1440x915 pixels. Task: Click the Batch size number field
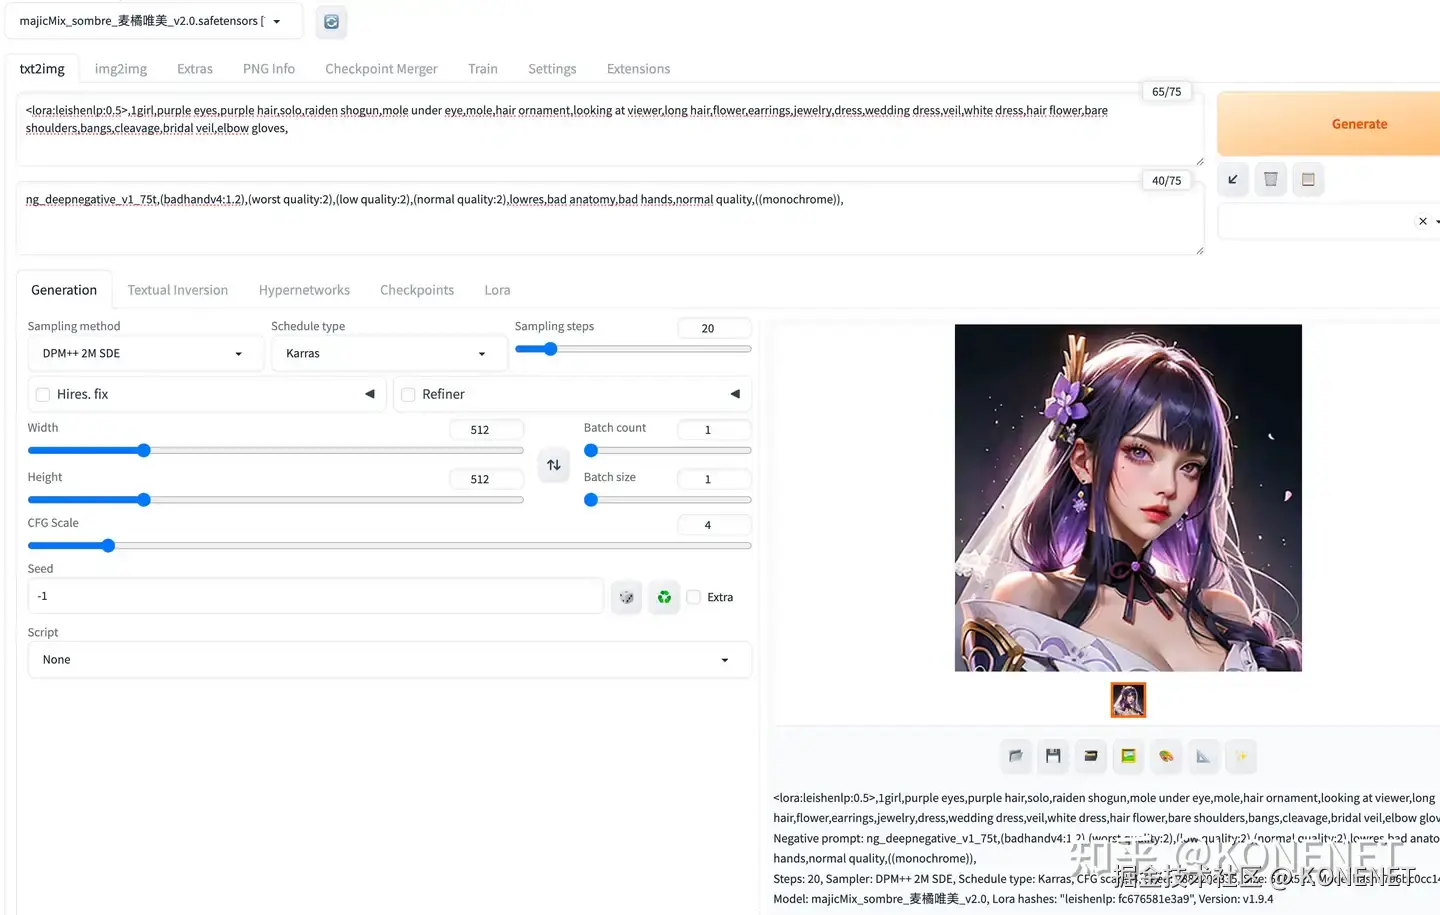click(713, 479)
